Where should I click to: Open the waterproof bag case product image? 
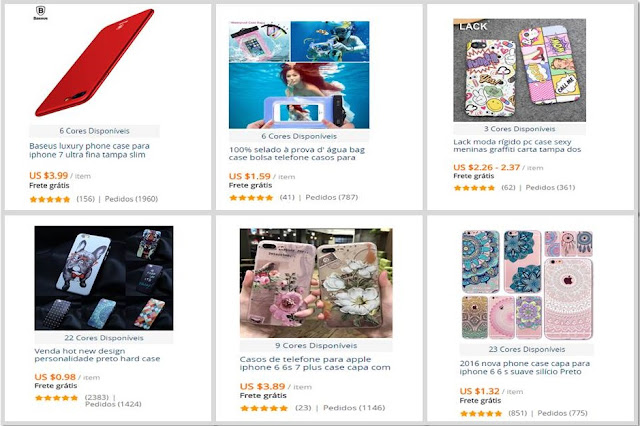299,75
